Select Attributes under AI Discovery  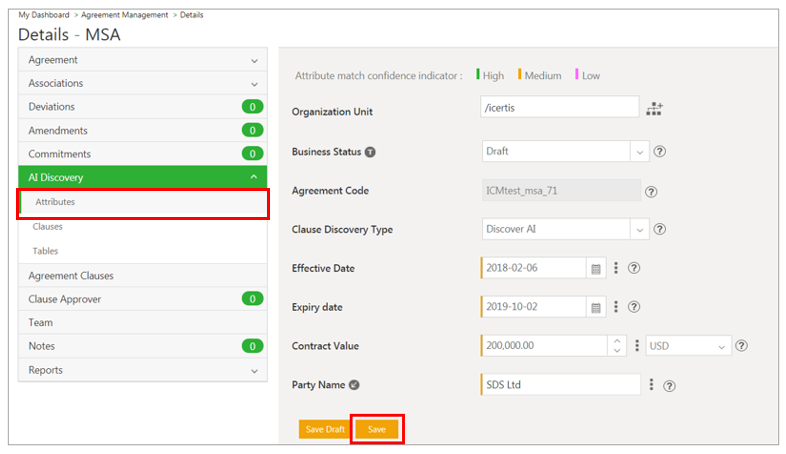pyautogui.click(x=143, y=202)
